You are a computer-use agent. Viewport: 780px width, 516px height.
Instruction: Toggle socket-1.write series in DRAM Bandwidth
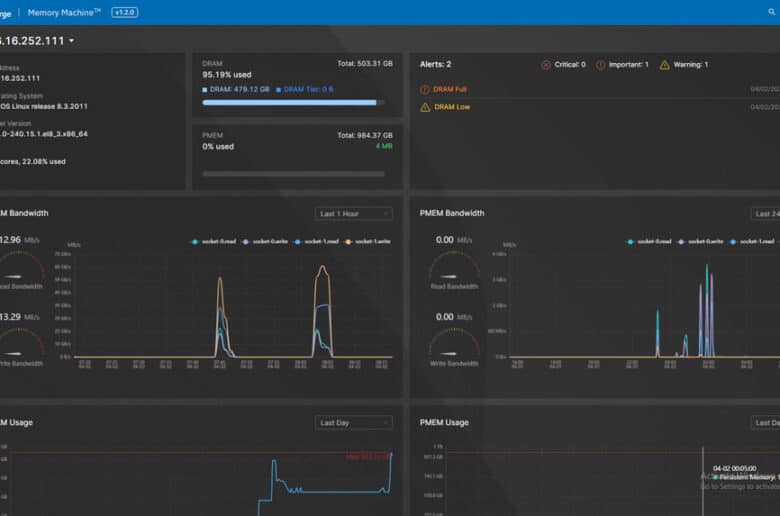coord(368,241)
